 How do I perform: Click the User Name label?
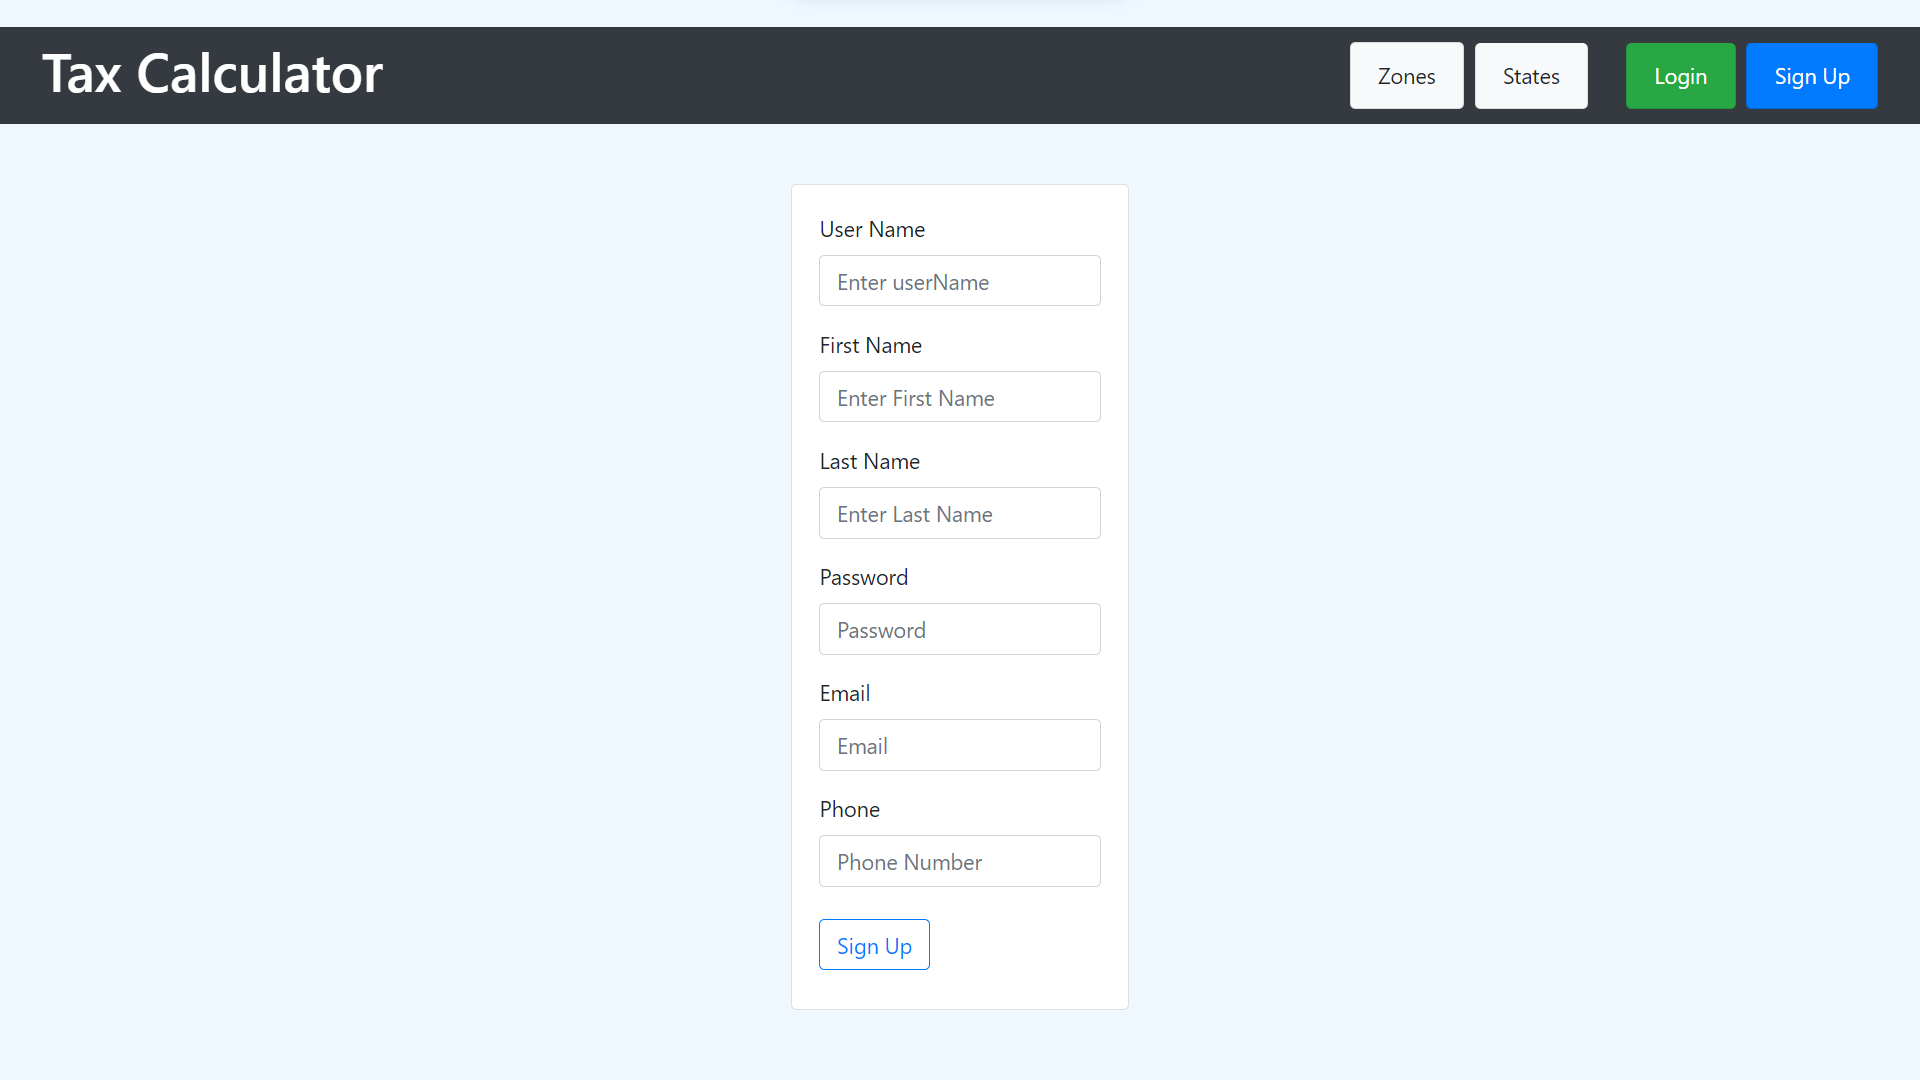tap(872, 229)
